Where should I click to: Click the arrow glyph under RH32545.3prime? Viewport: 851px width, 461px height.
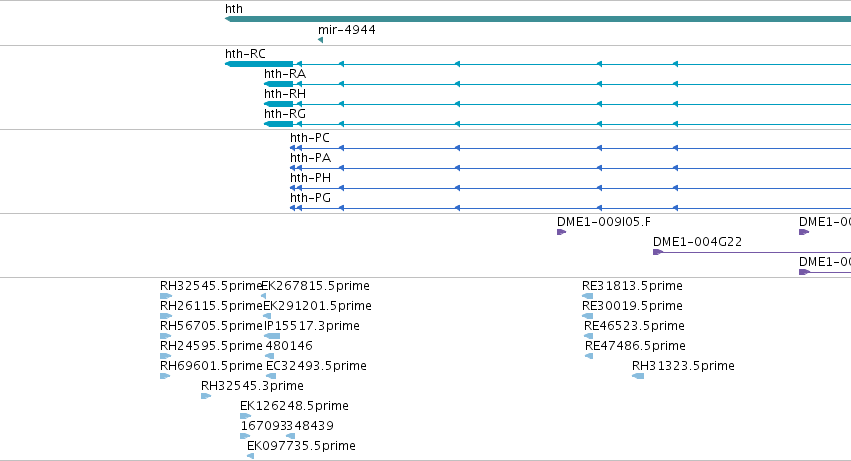point(206,396)
